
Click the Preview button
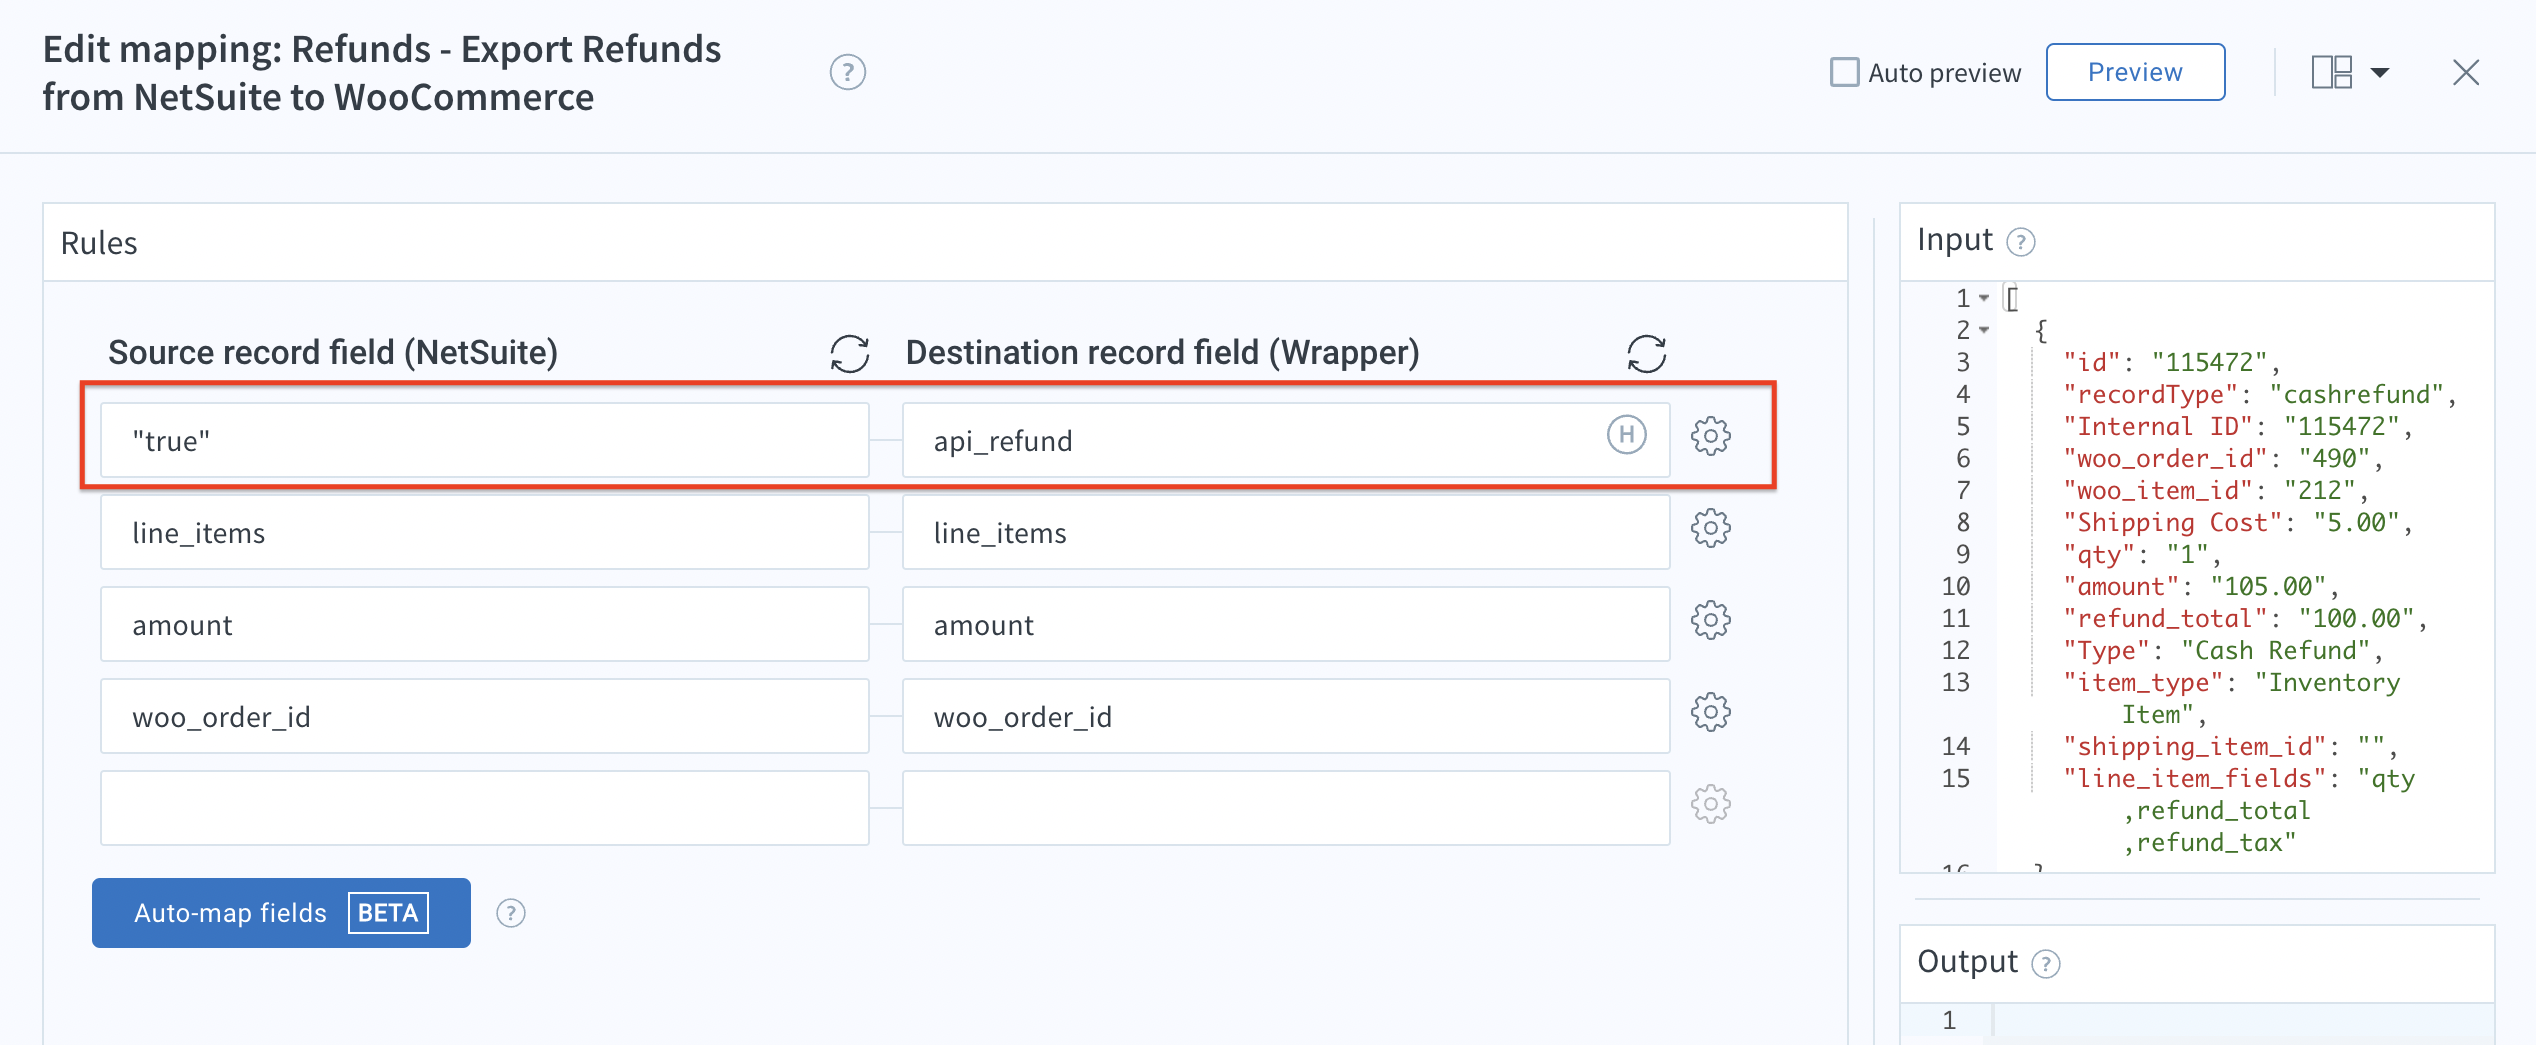click(2135, 72)
